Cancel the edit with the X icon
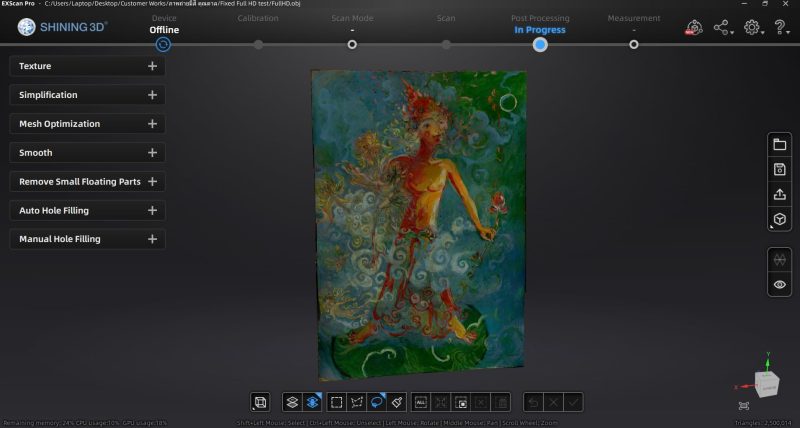800x428 pixels. [x=554, y=402]
